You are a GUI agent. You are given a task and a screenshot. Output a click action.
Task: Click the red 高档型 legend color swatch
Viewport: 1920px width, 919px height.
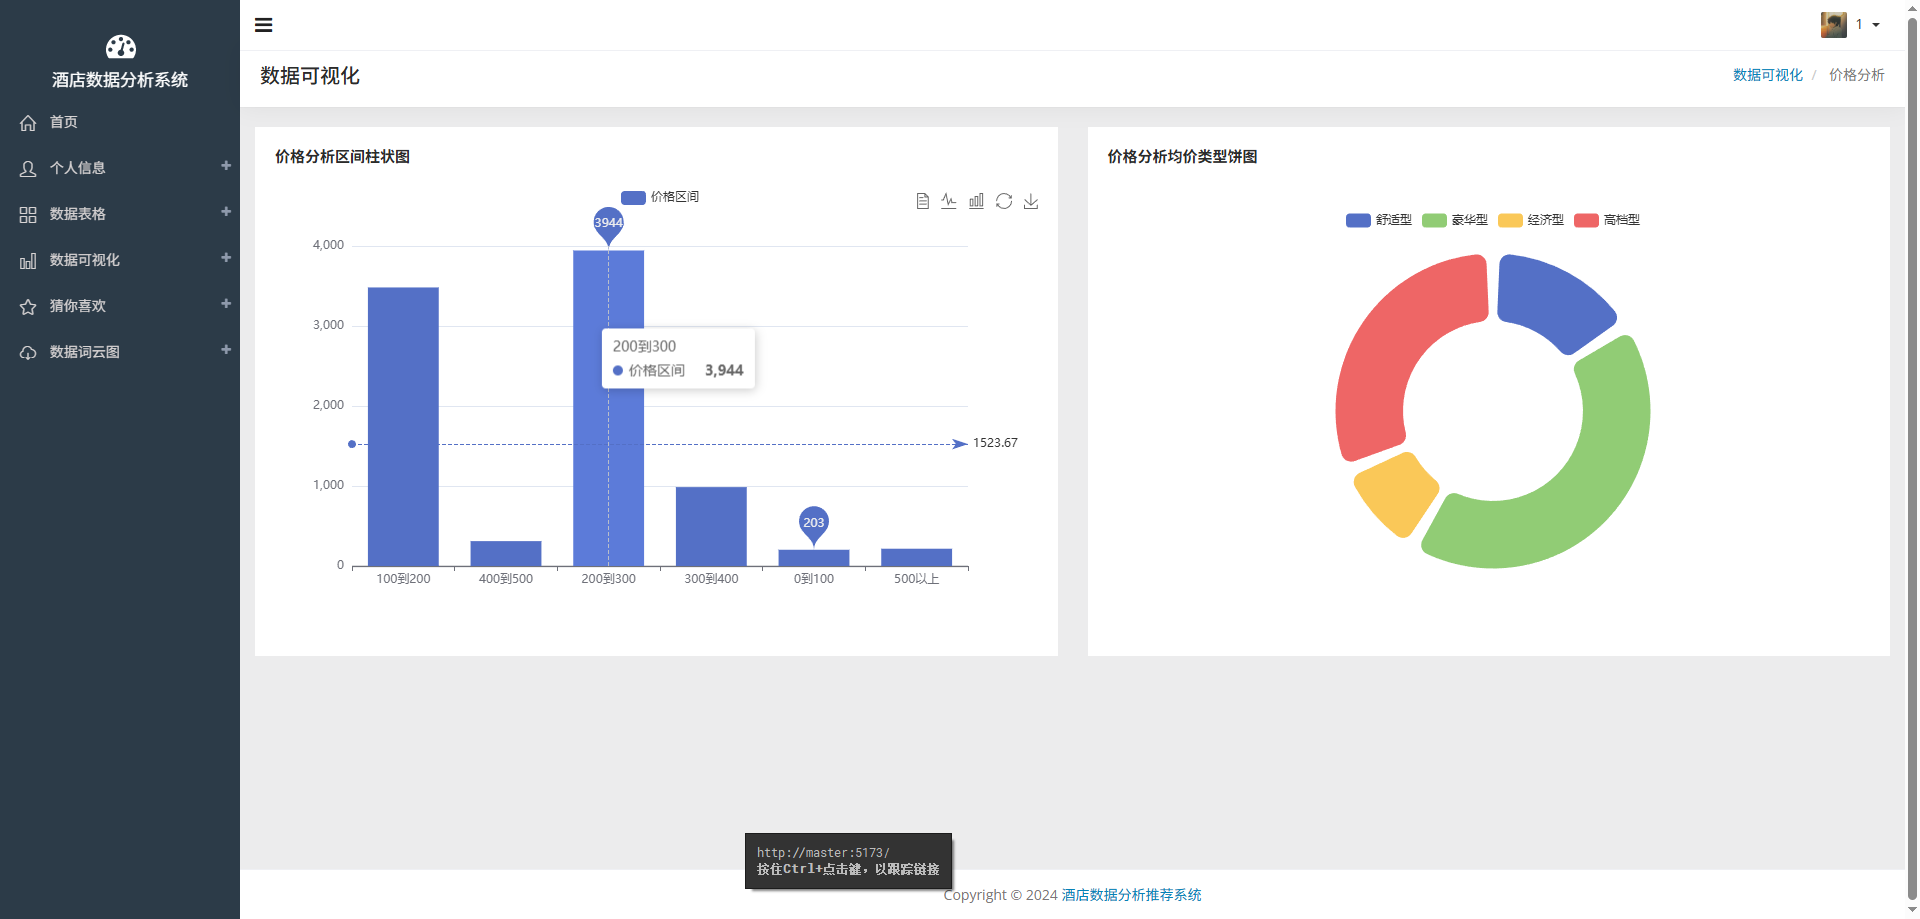pos(1586,220)
